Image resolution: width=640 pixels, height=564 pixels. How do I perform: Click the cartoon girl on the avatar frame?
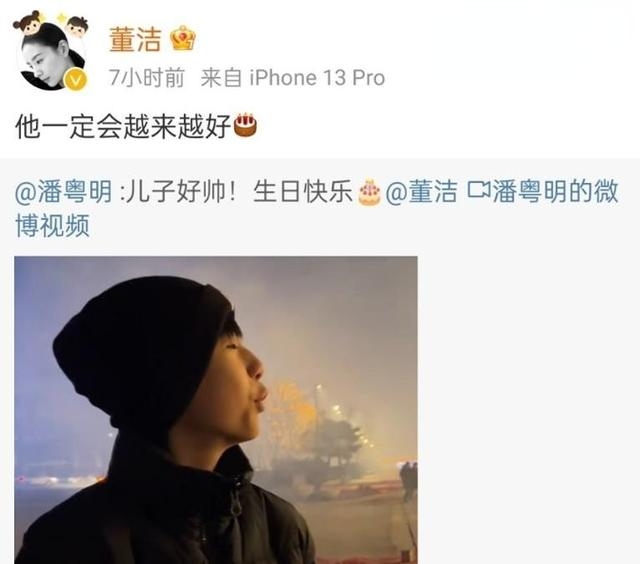28,22
